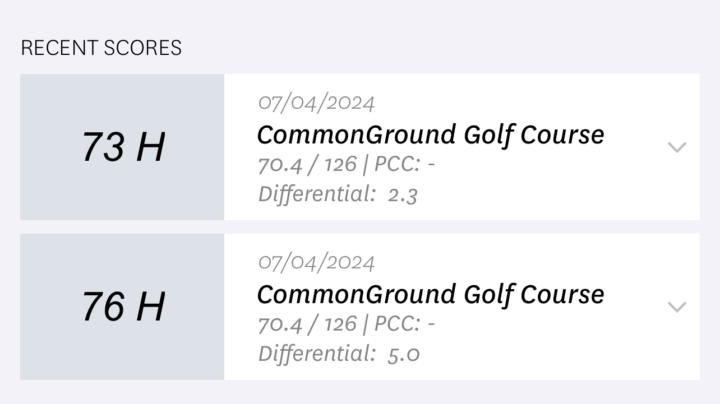Click the differential value 5.0
Image resolution: width=720 pixels, height=404 pixels.
404,354
